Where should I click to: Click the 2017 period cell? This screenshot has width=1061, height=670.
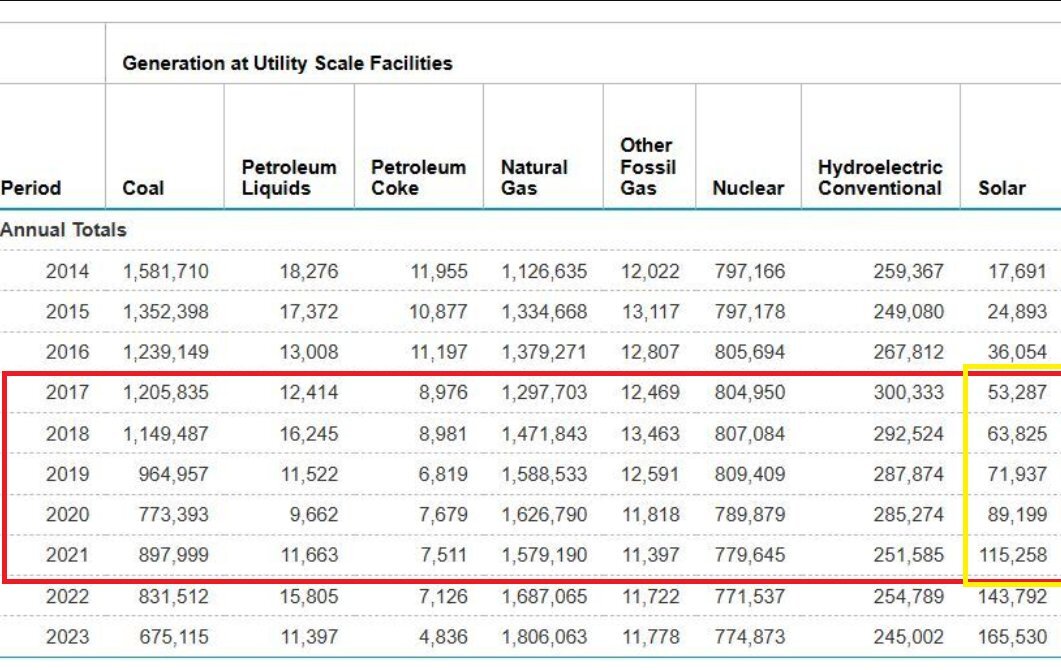point(67,393)
